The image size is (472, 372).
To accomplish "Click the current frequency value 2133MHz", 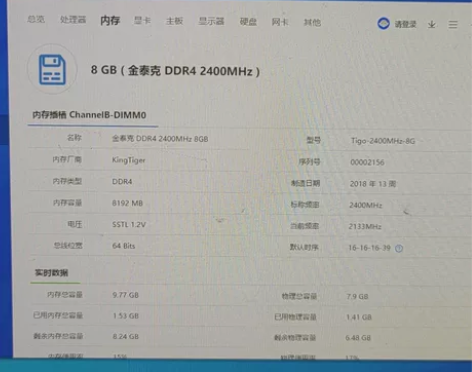I will point(365,226).
